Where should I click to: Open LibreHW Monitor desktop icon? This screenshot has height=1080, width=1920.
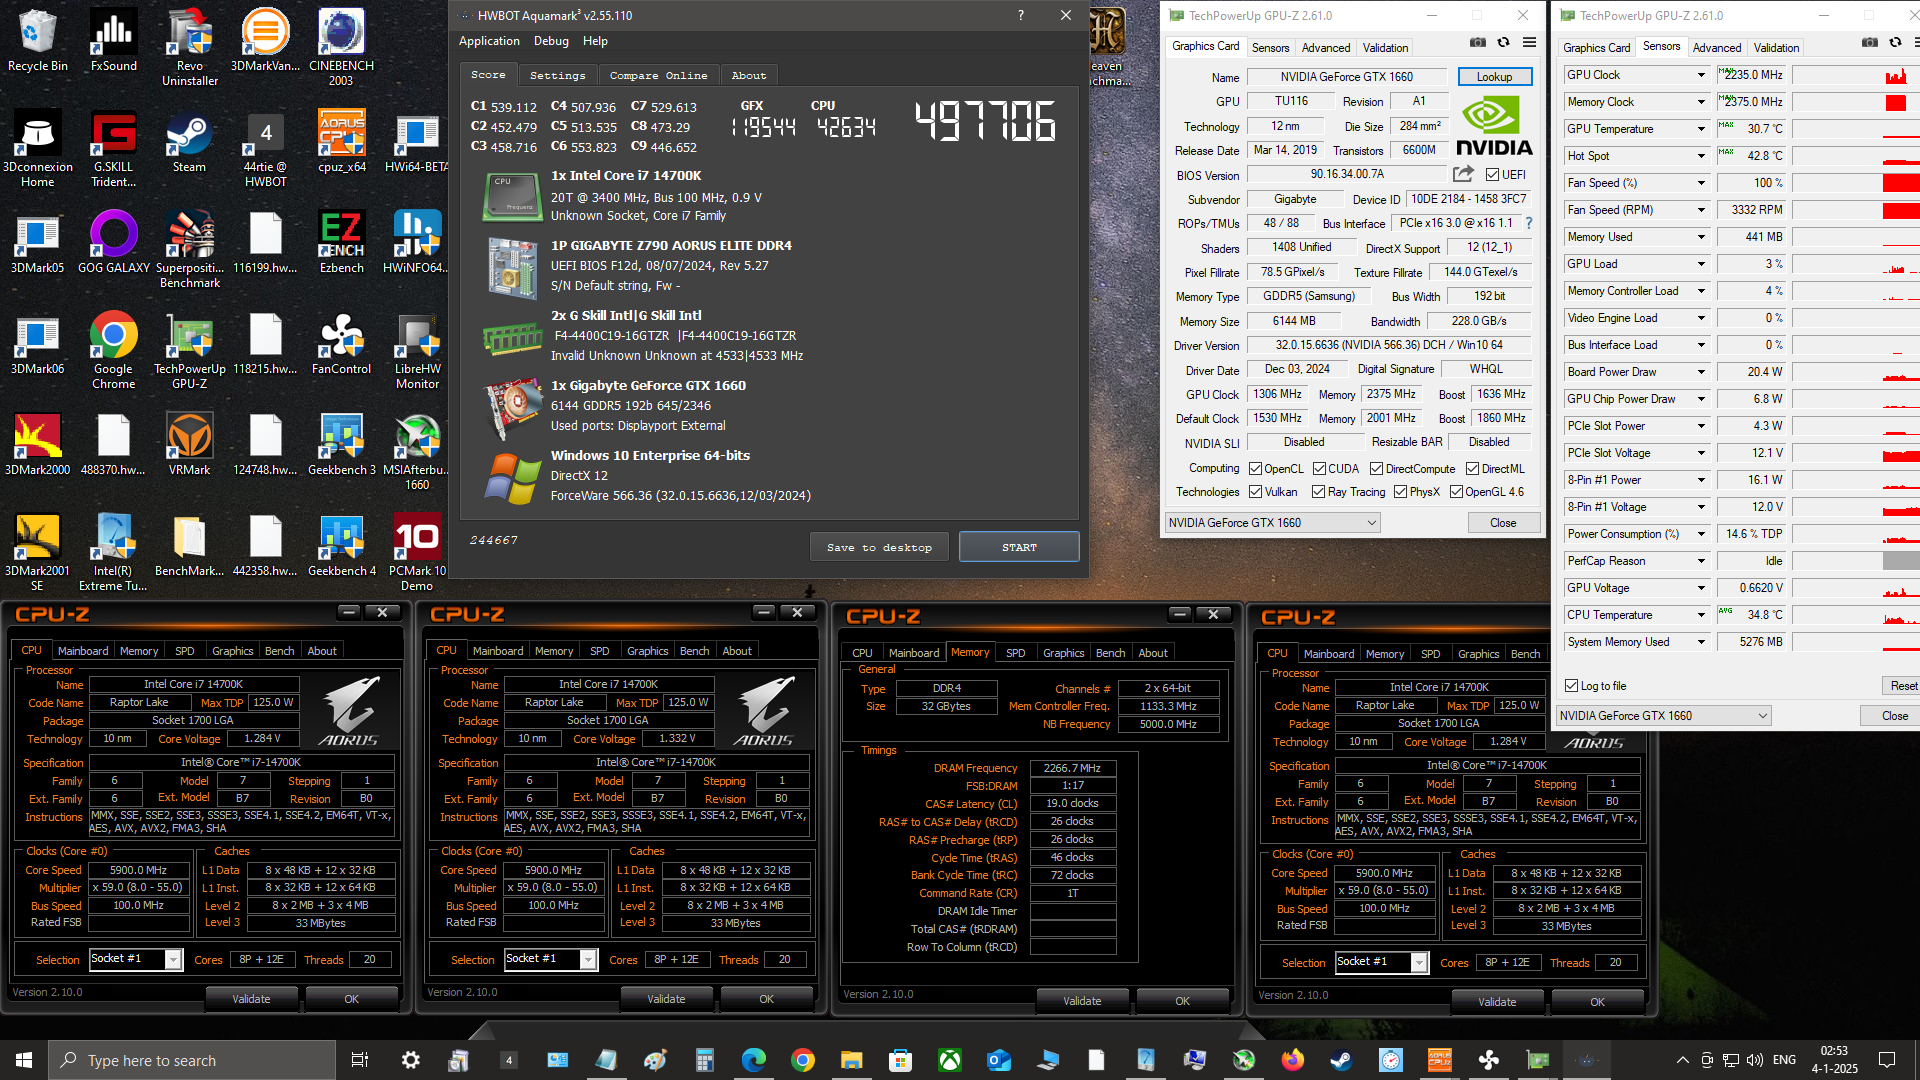[417, 351]
